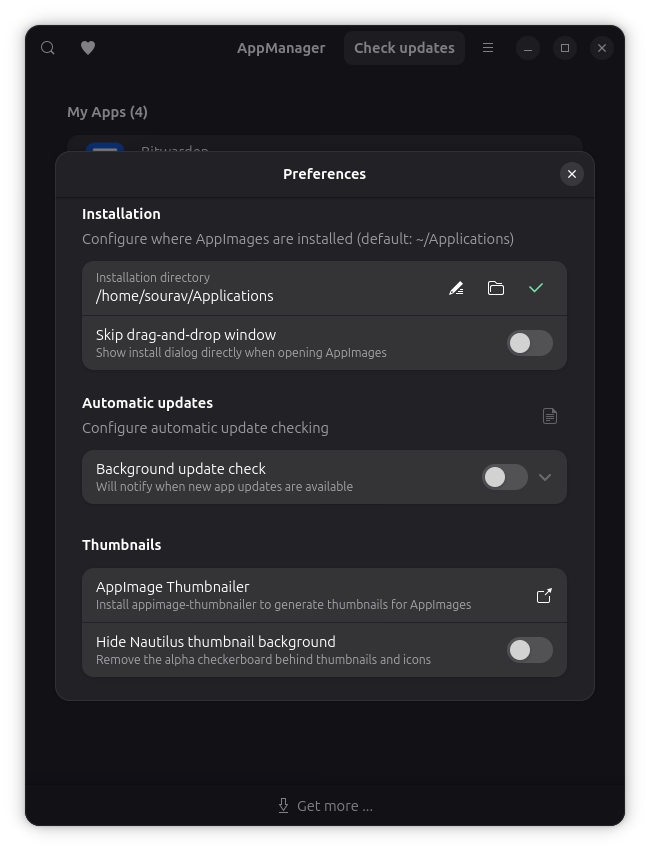Open the hamburger main menu
The image size is (650, 851).
pos(488,48)
